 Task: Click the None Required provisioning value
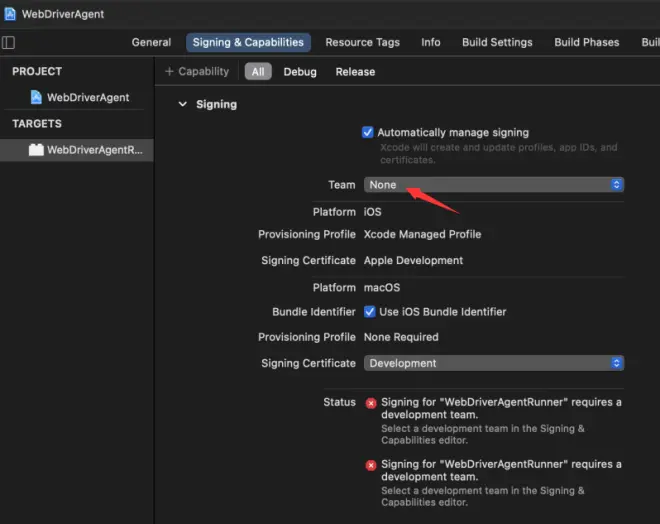click(x=401, y=337)
